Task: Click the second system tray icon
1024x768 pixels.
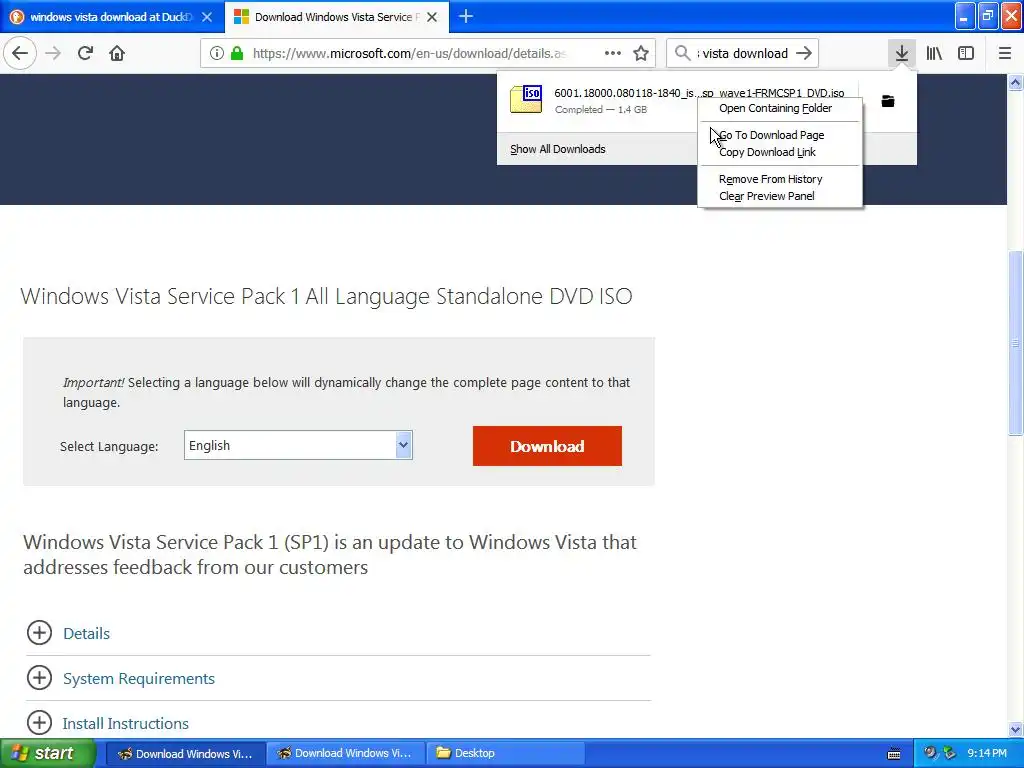Action: click(950, 753)
